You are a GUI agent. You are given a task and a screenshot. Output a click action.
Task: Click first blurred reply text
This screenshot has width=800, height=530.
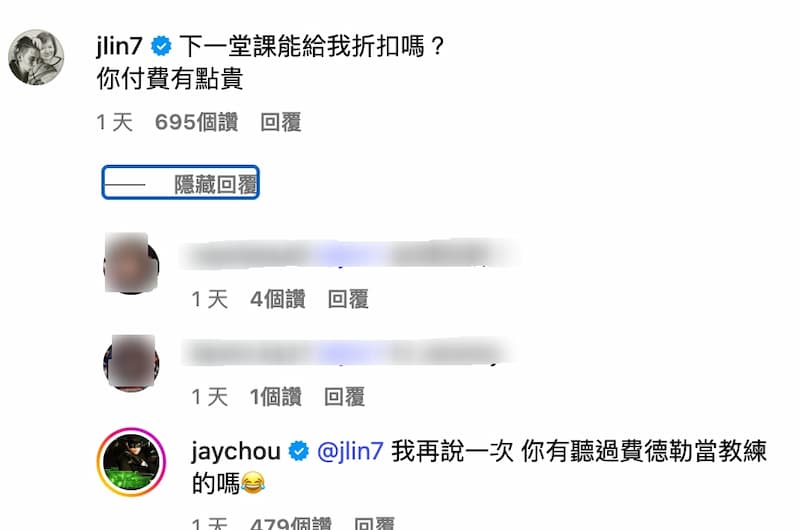(350, 254)
